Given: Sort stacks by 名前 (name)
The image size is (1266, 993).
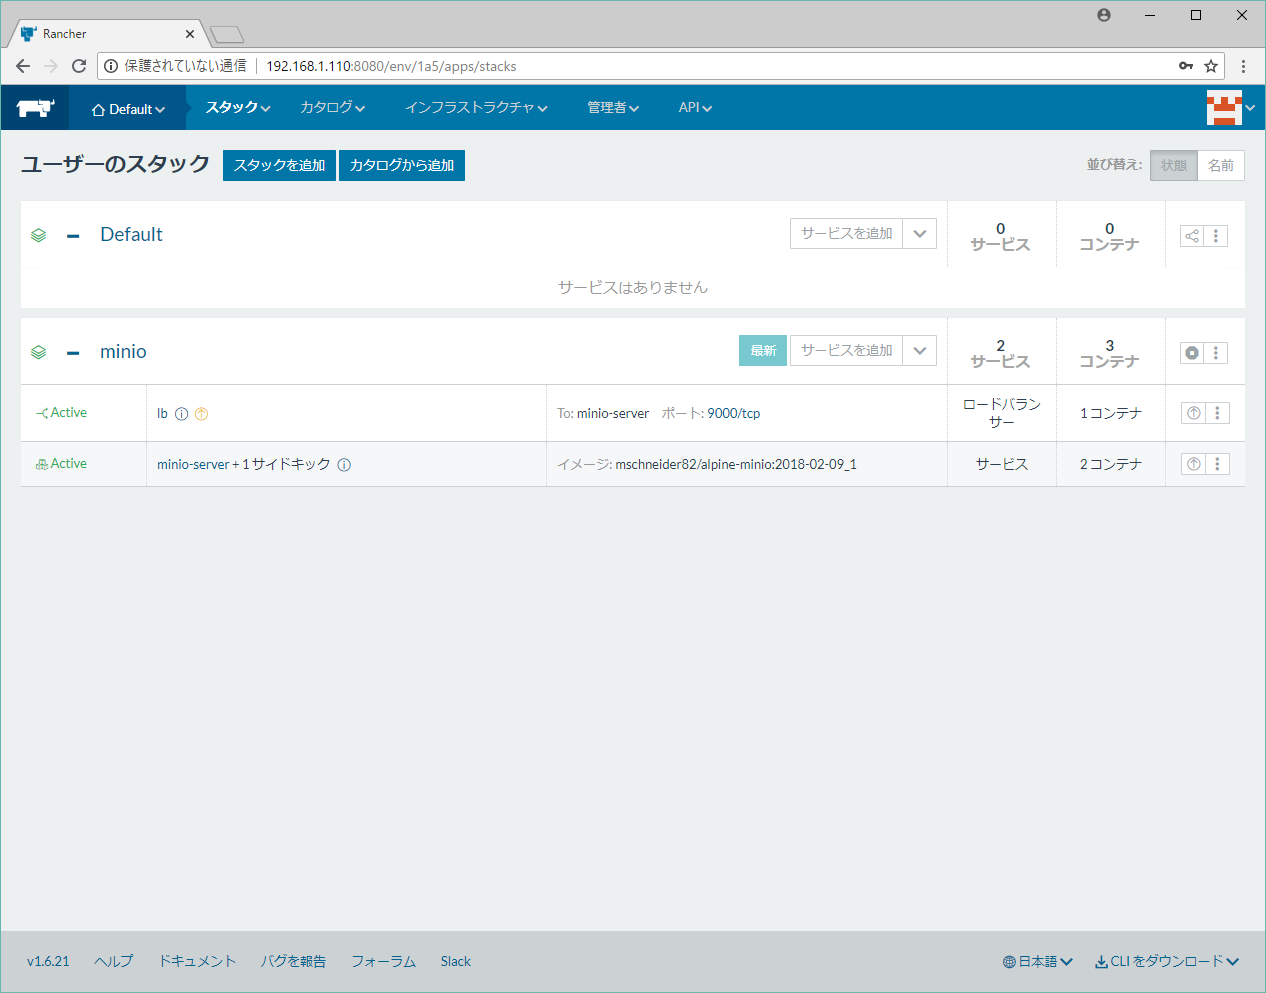Looking at the screenshot, I should pyautogui.click(x=1220, y=166).
